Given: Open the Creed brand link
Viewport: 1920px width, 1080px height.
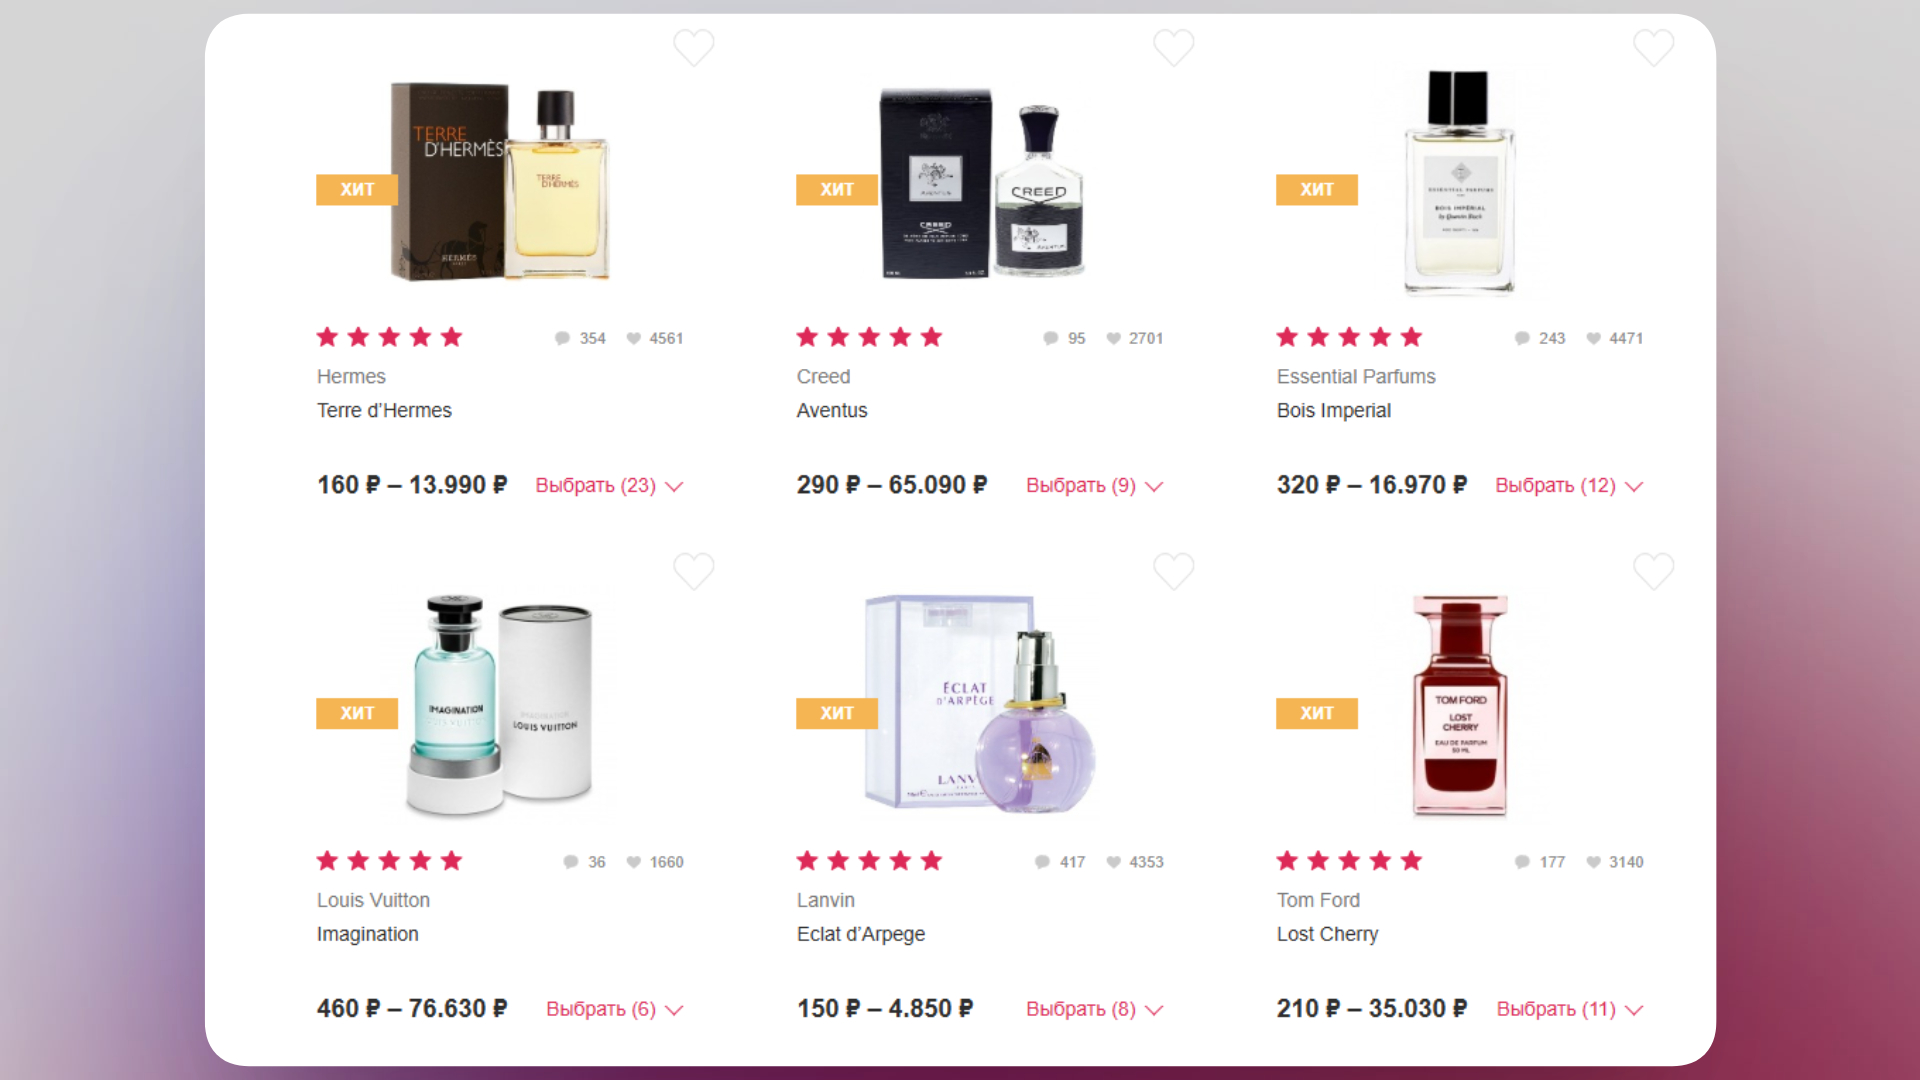Looking at the screenshot, I should [823, 376].
